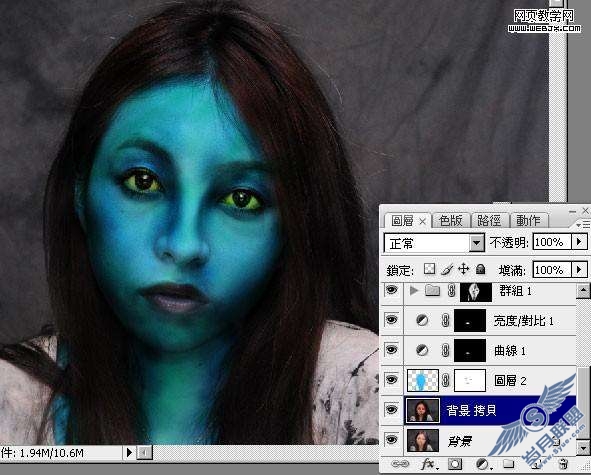Lock position move icon
Image resolution: width=591 pixels, height=475 pixels.
[463, 269]
